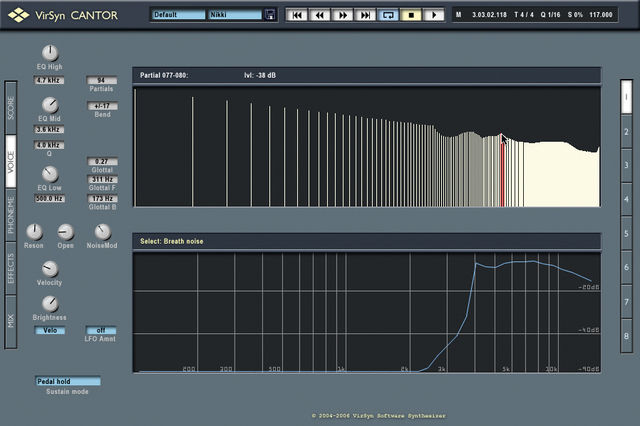The width and height of the screenshot is (640, 426).
Task: Toggle the Velo brightness button
Action: click(49, 330)
